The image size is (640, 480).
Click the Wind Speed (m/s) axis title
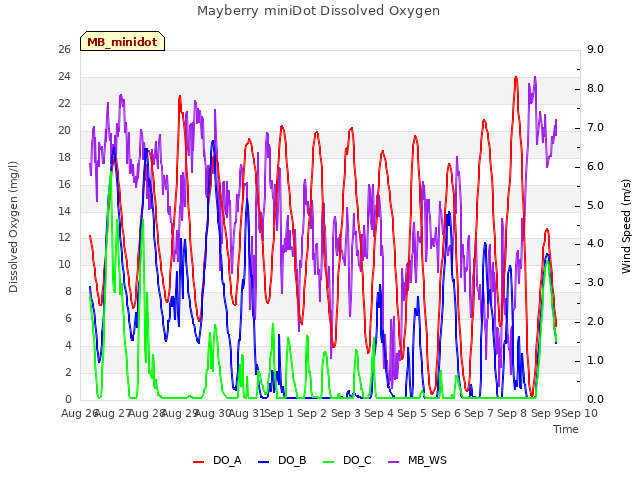coord(626,226)
